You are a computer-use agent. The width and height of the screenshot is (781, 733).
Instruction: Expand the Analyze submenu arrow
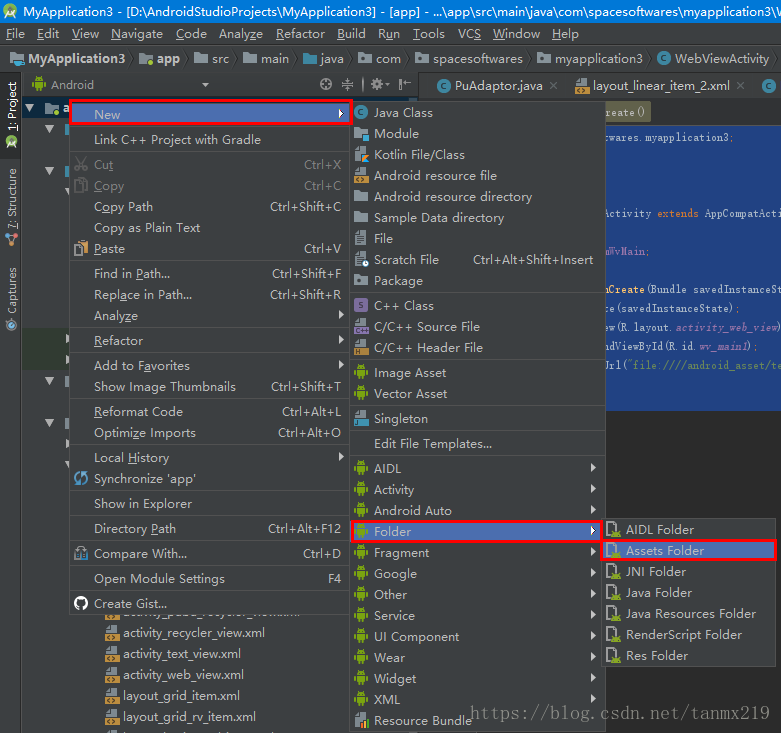coord(341,315)
